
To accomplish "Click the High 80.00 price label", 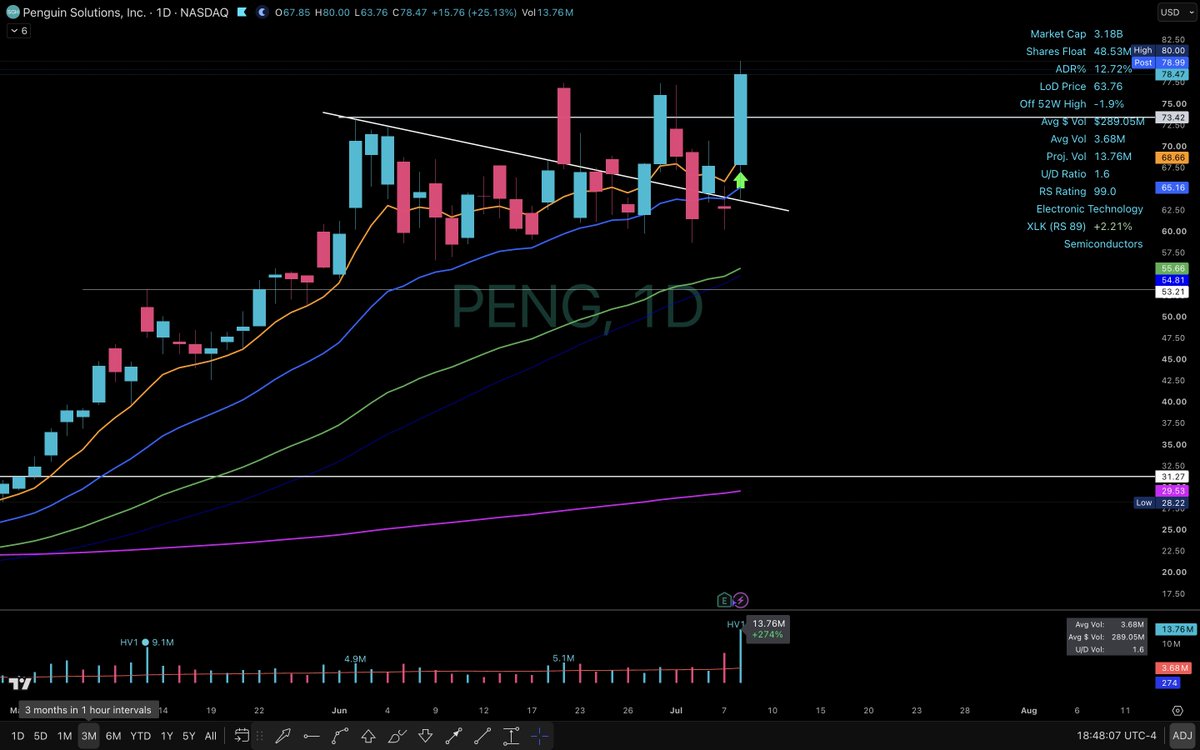I will (x=1162, y=50).
